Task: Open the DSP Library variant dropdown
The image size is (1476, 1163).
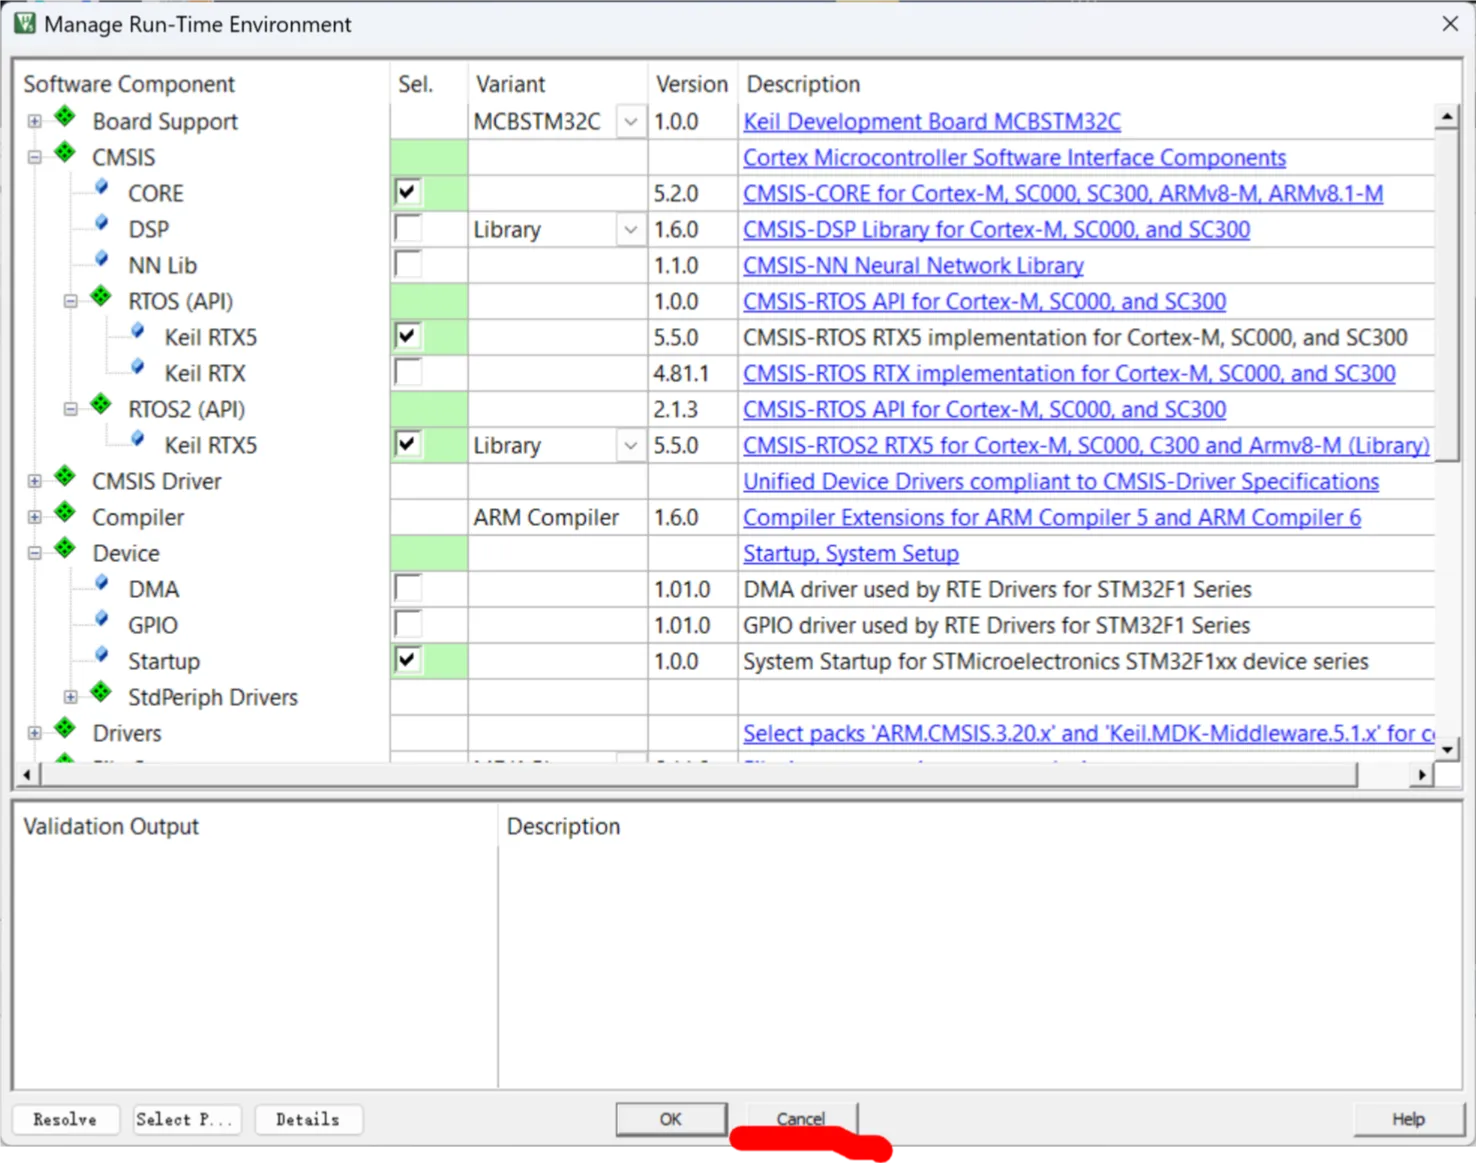Action: click(x=630, y=229)
